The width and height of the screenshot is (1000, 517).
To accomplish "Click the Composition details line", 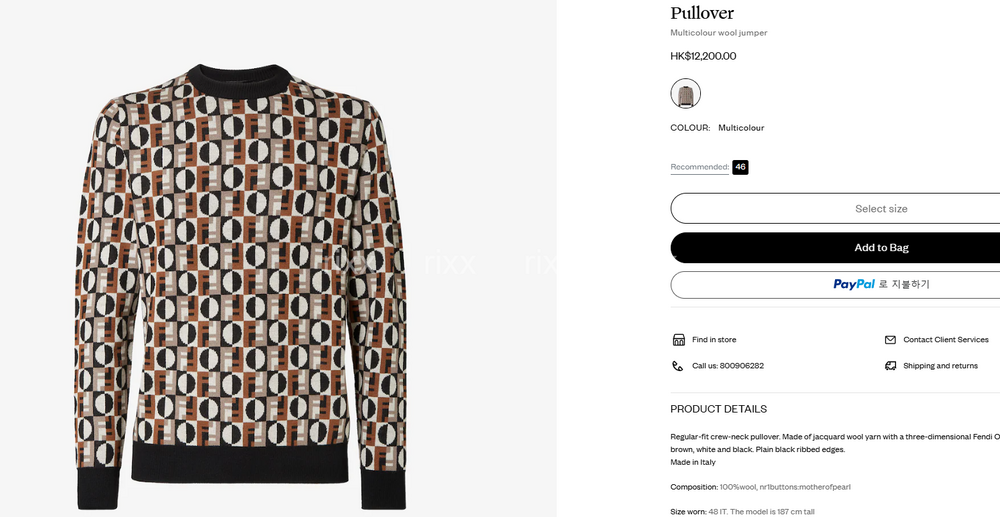I will (760, 487).
